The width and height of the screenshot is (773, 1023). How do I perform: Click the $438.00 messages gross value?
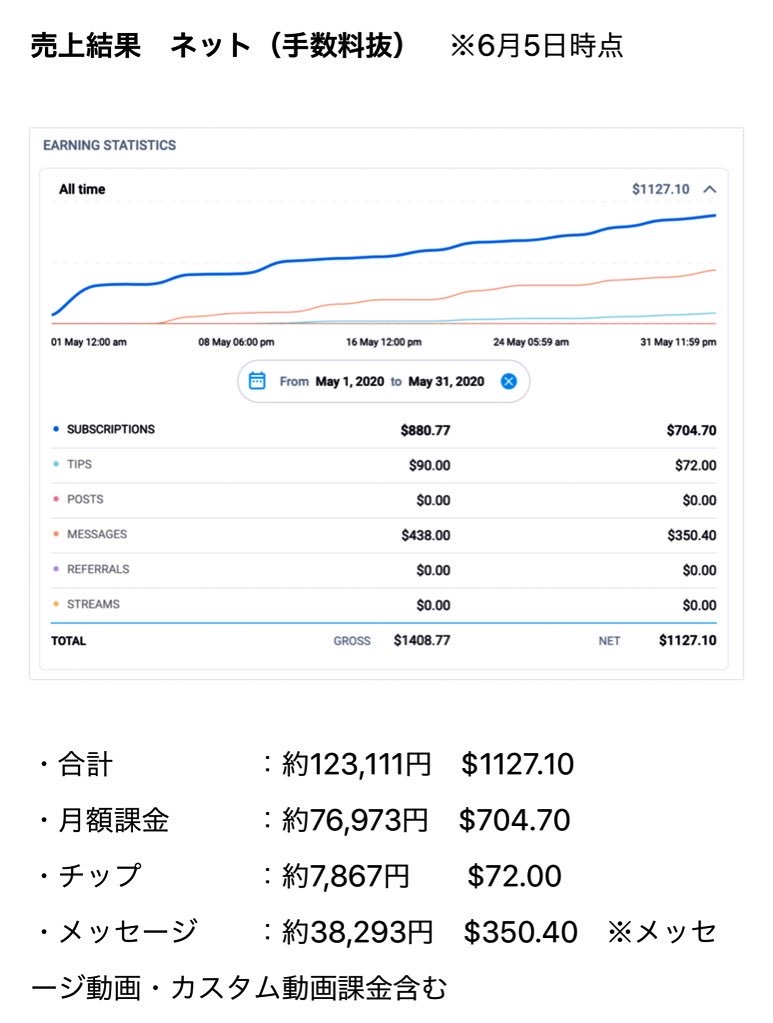click(x=425, y=536)
